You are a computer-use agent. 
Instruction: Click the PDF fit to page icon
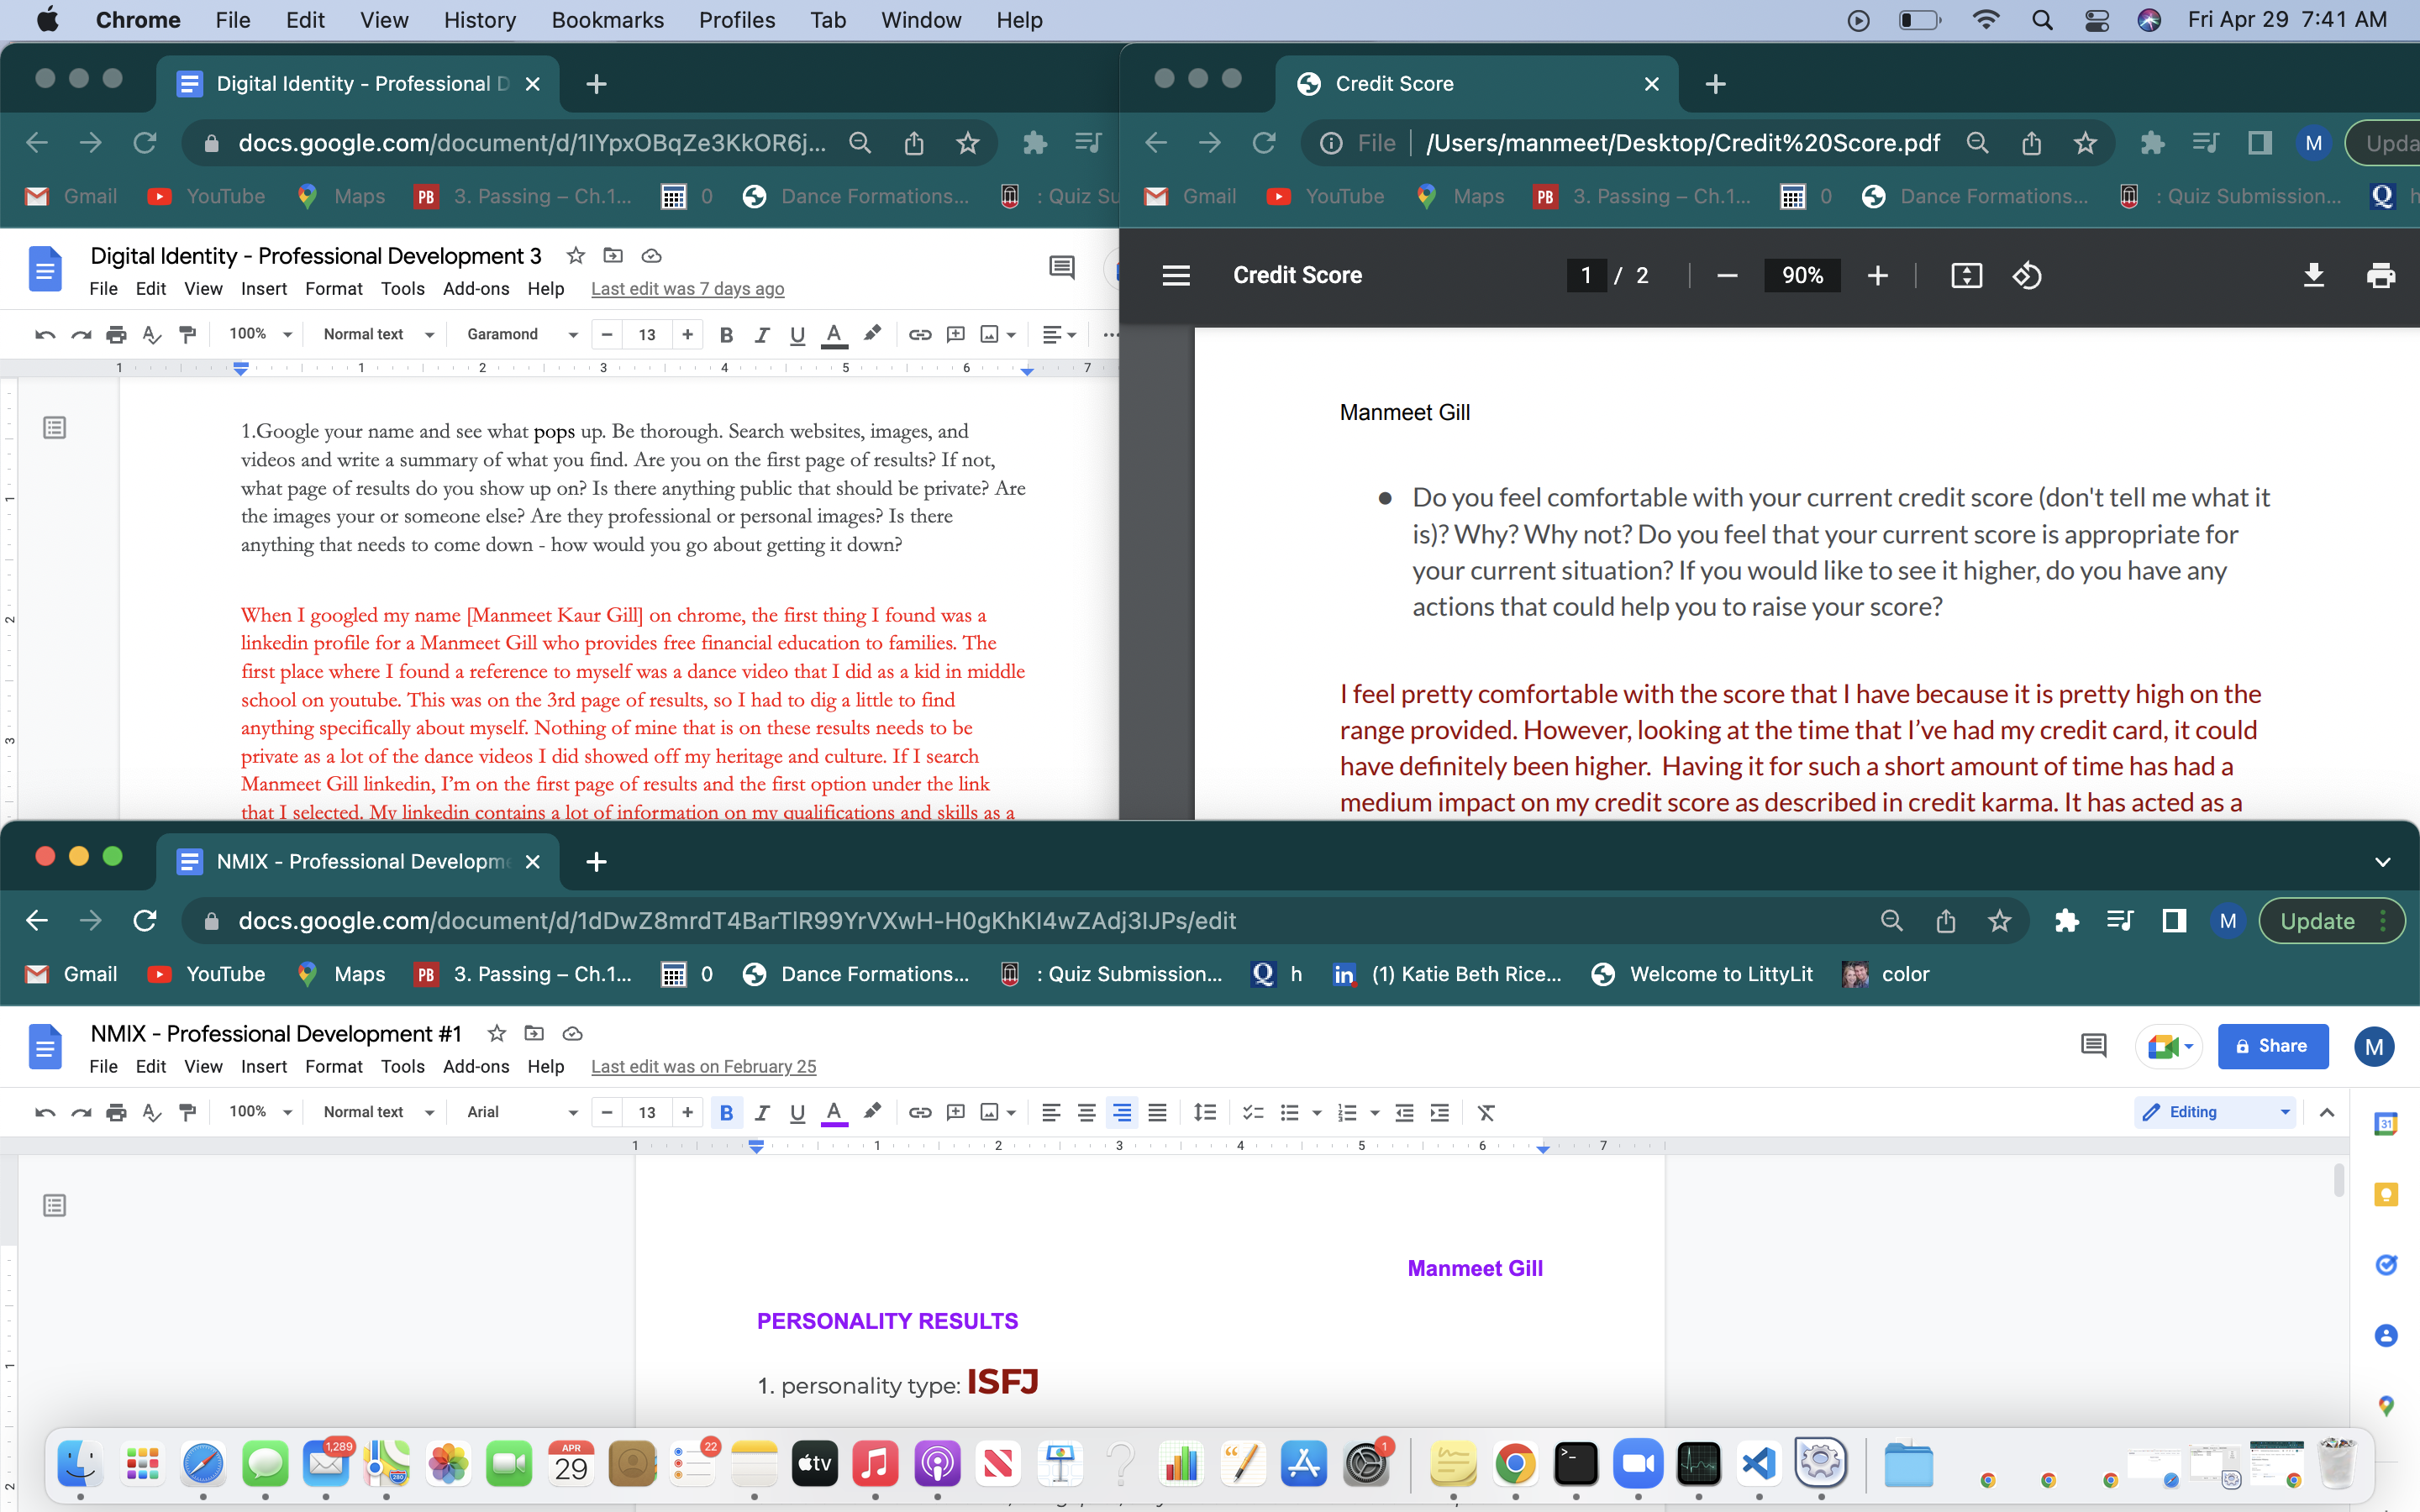pyautogui.click(x=1966, y=275)
